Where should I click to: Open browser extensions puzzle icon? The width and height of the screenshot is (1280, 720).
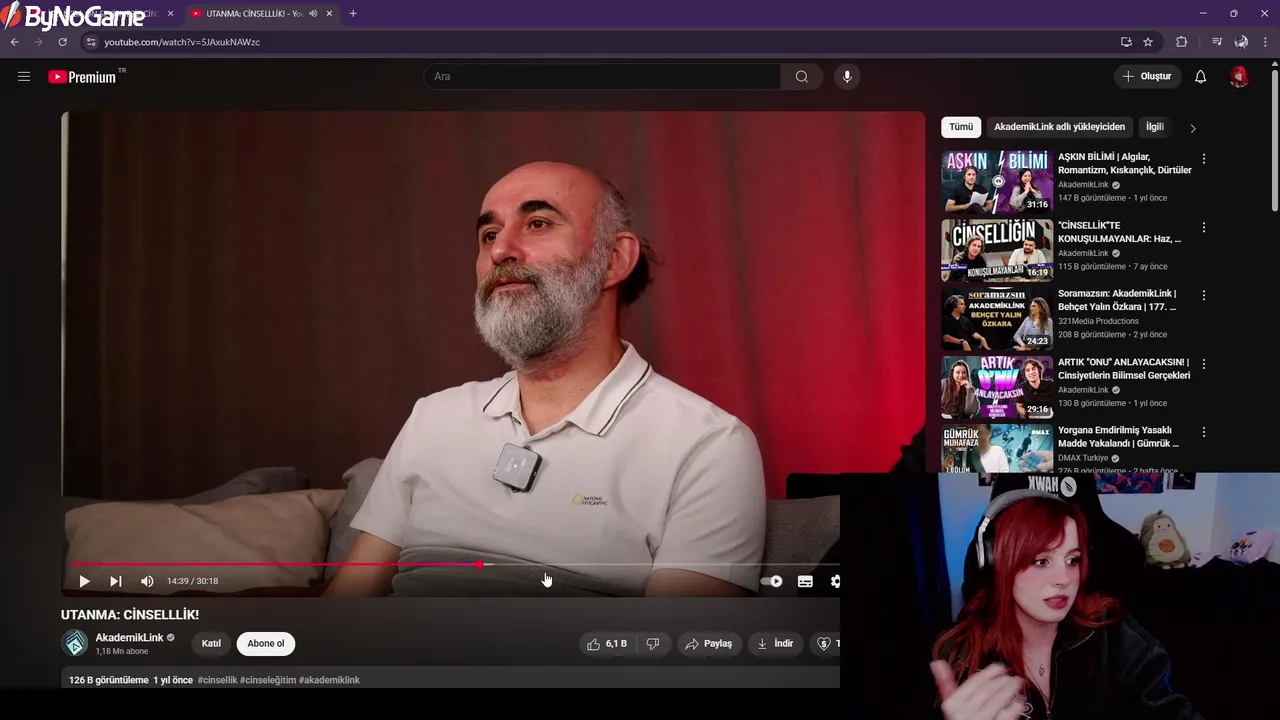(x=1181, y=42)
